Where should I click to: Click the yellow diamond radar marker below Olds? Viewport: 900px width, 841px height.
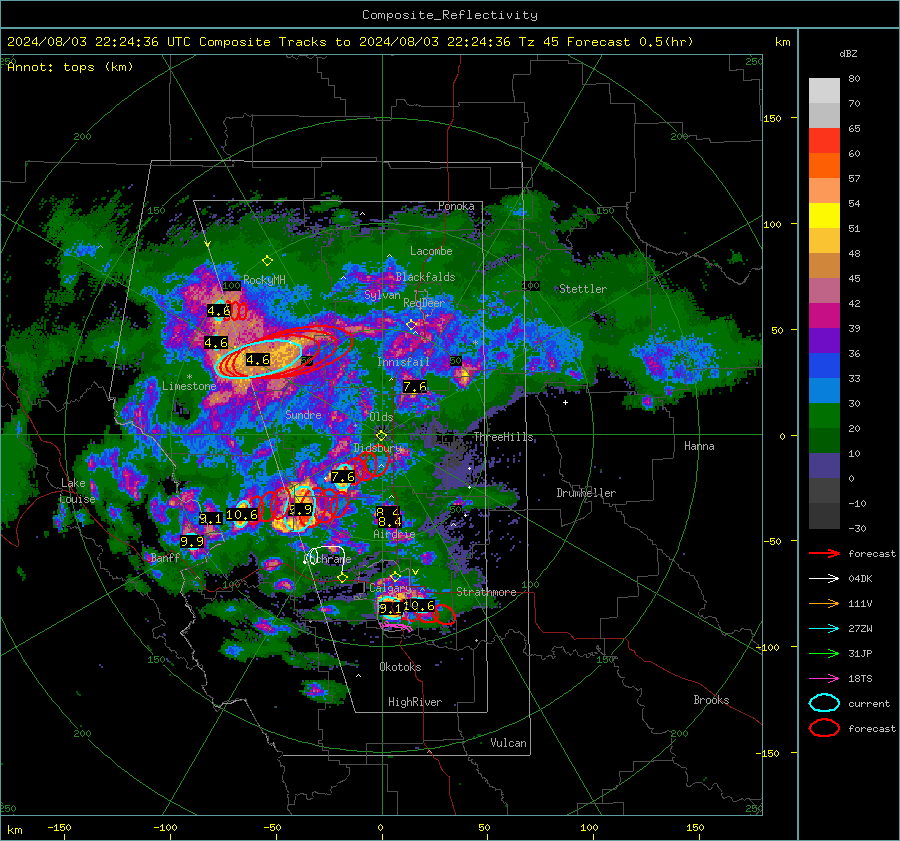coord(381,436)
